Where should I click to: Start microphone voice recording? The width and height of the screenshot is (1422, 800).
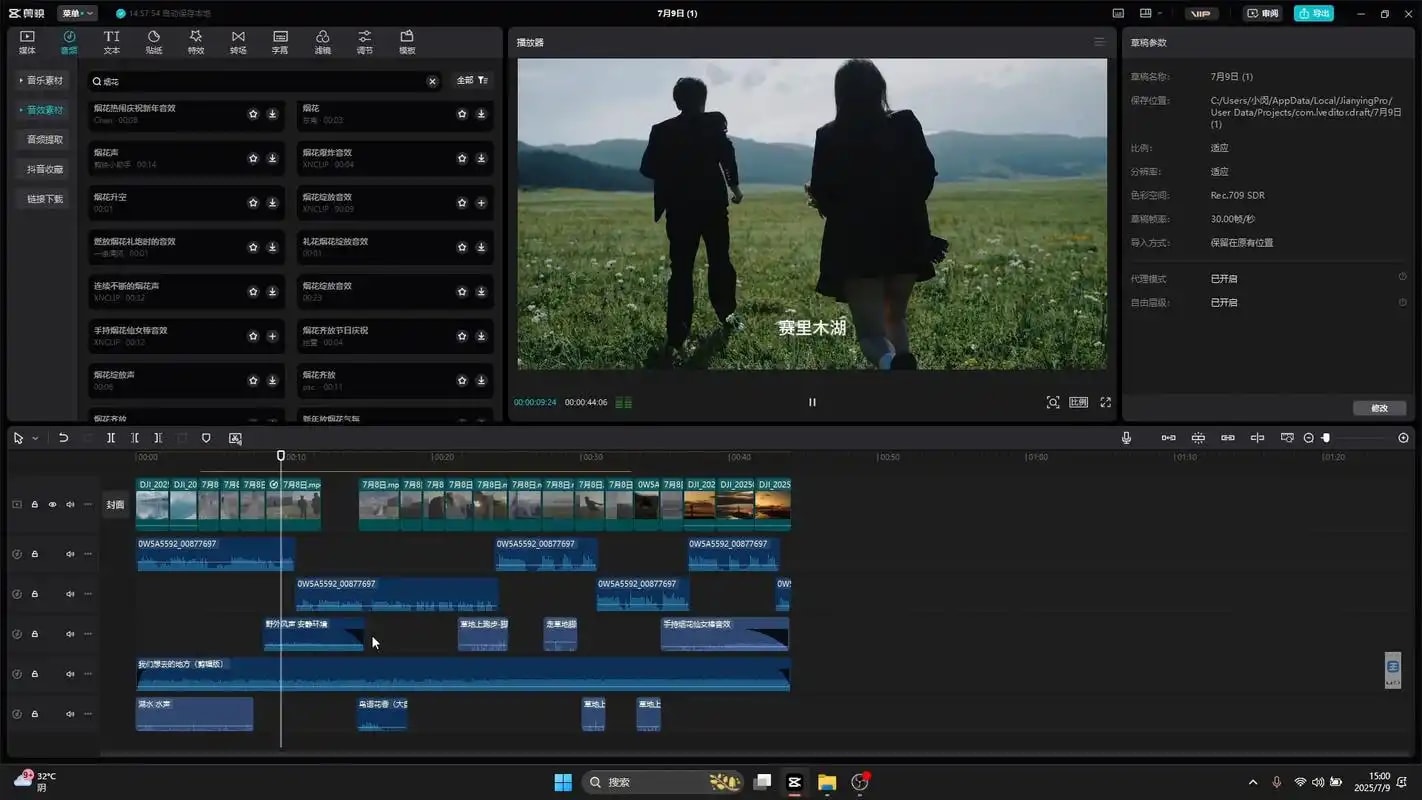(x=1126, y=438)
